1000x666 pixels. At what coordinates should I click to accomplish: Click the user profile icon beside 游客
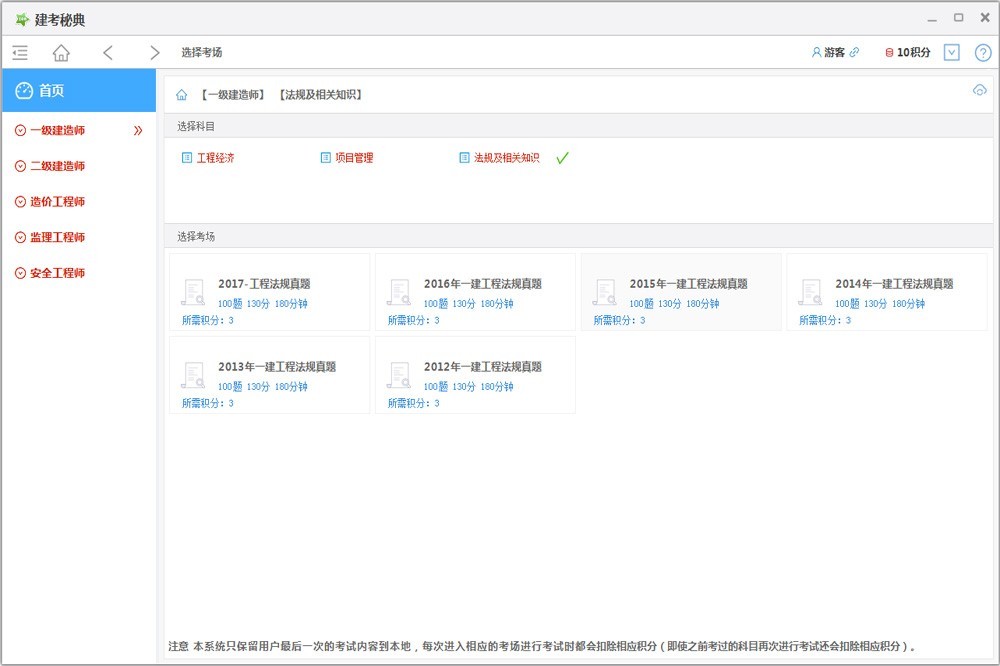tap(818, 52)
